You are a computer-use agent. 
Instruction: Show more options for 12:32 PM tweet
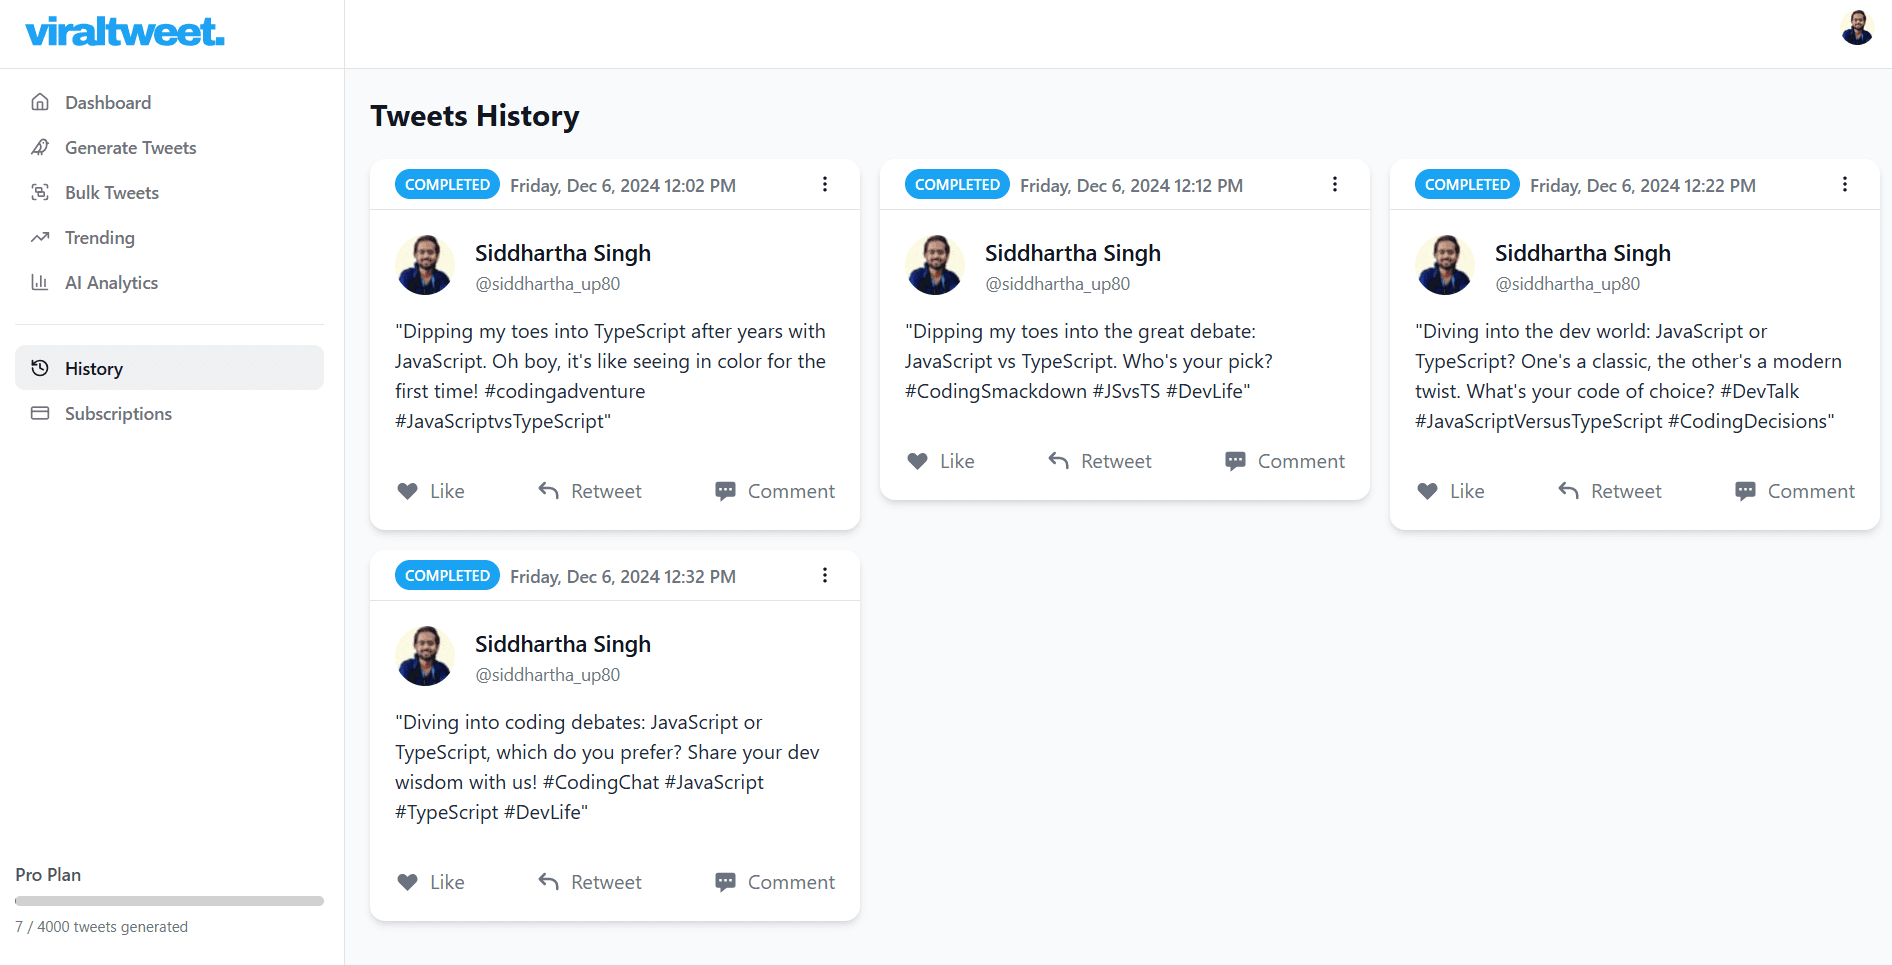click(825, 575)
